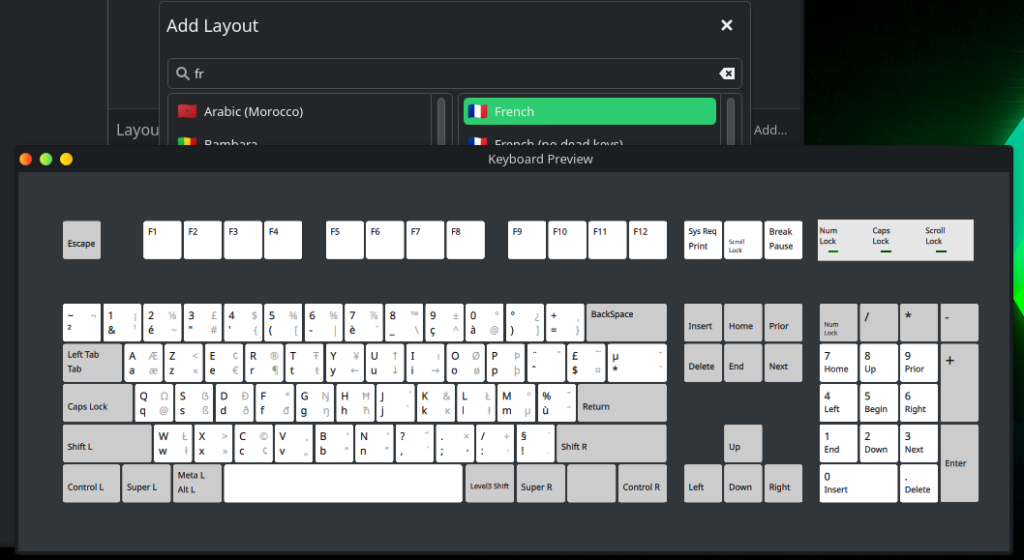The height and width of the screenshot is (560, 1024).
Task: Click the clear-text icon in search field
Action: [x=727, y=74]
